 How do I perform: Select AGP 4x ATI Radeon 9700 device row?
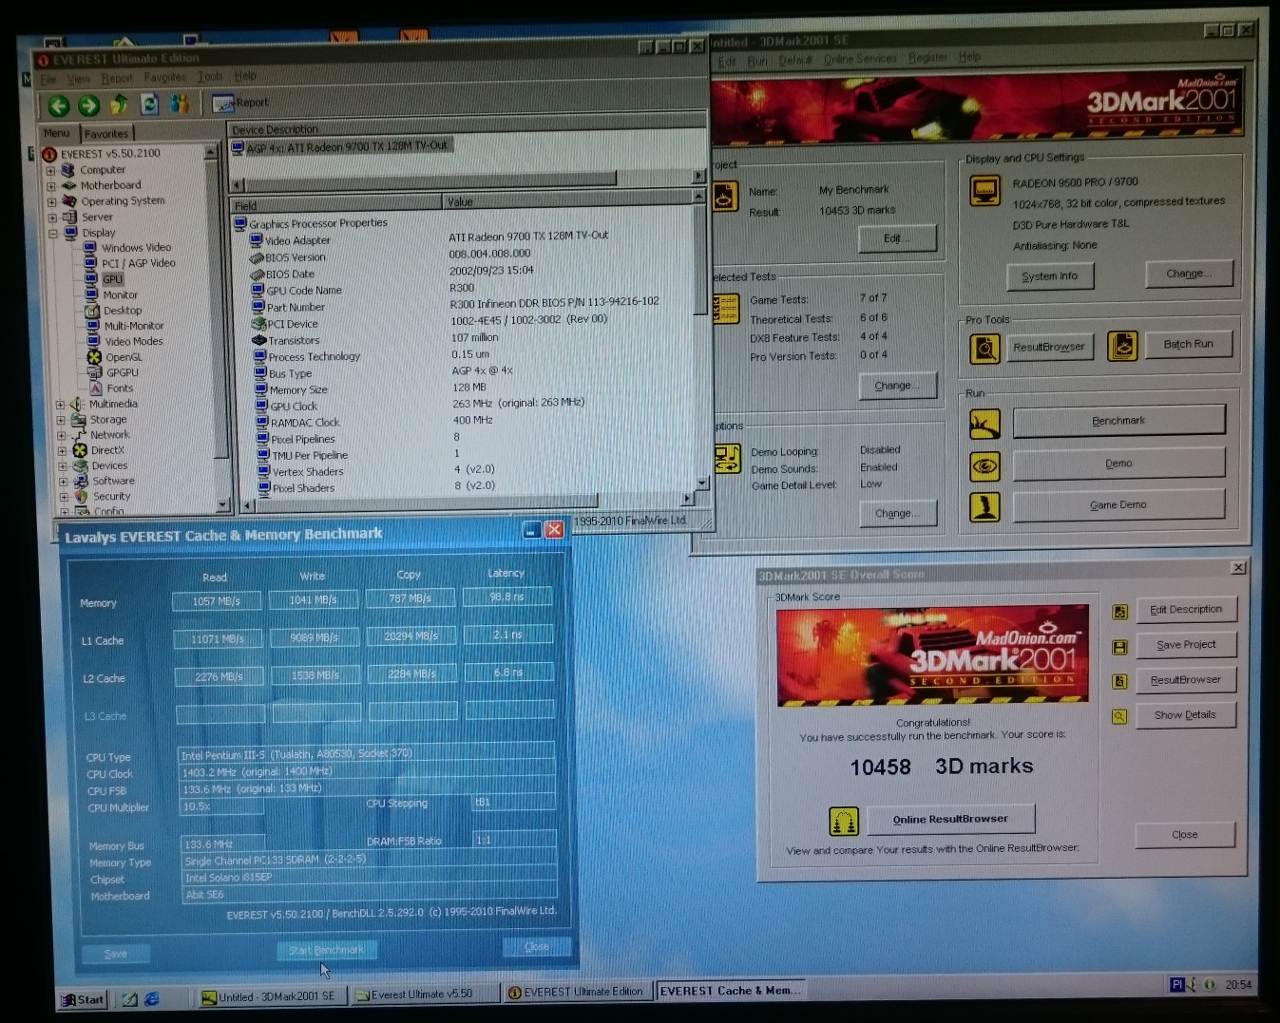[x=347, y=147]
